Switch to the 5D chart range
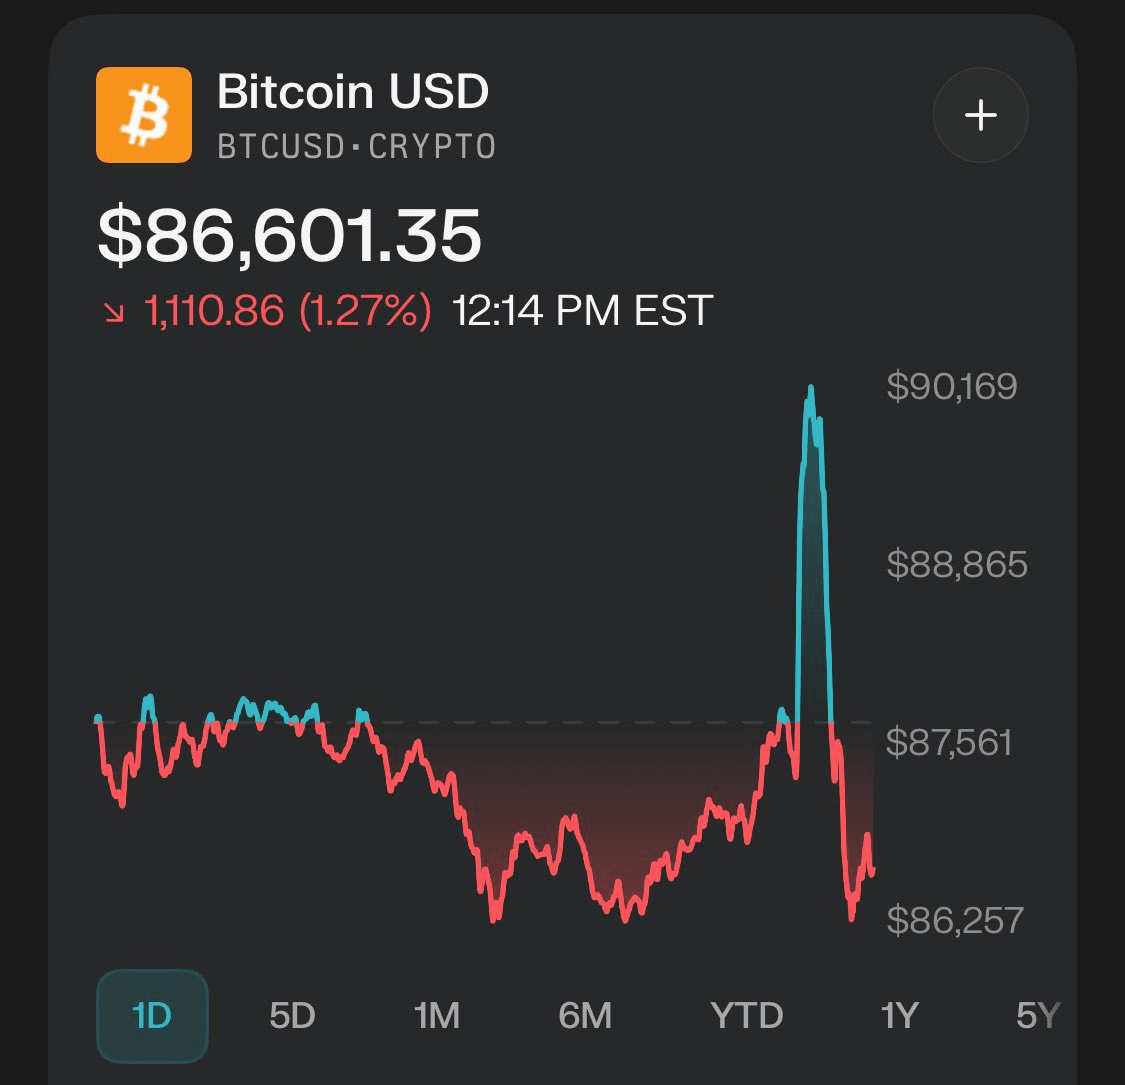This screenshot has width=1125, height=1085. pyautogui.click(x=292, y=1016)
